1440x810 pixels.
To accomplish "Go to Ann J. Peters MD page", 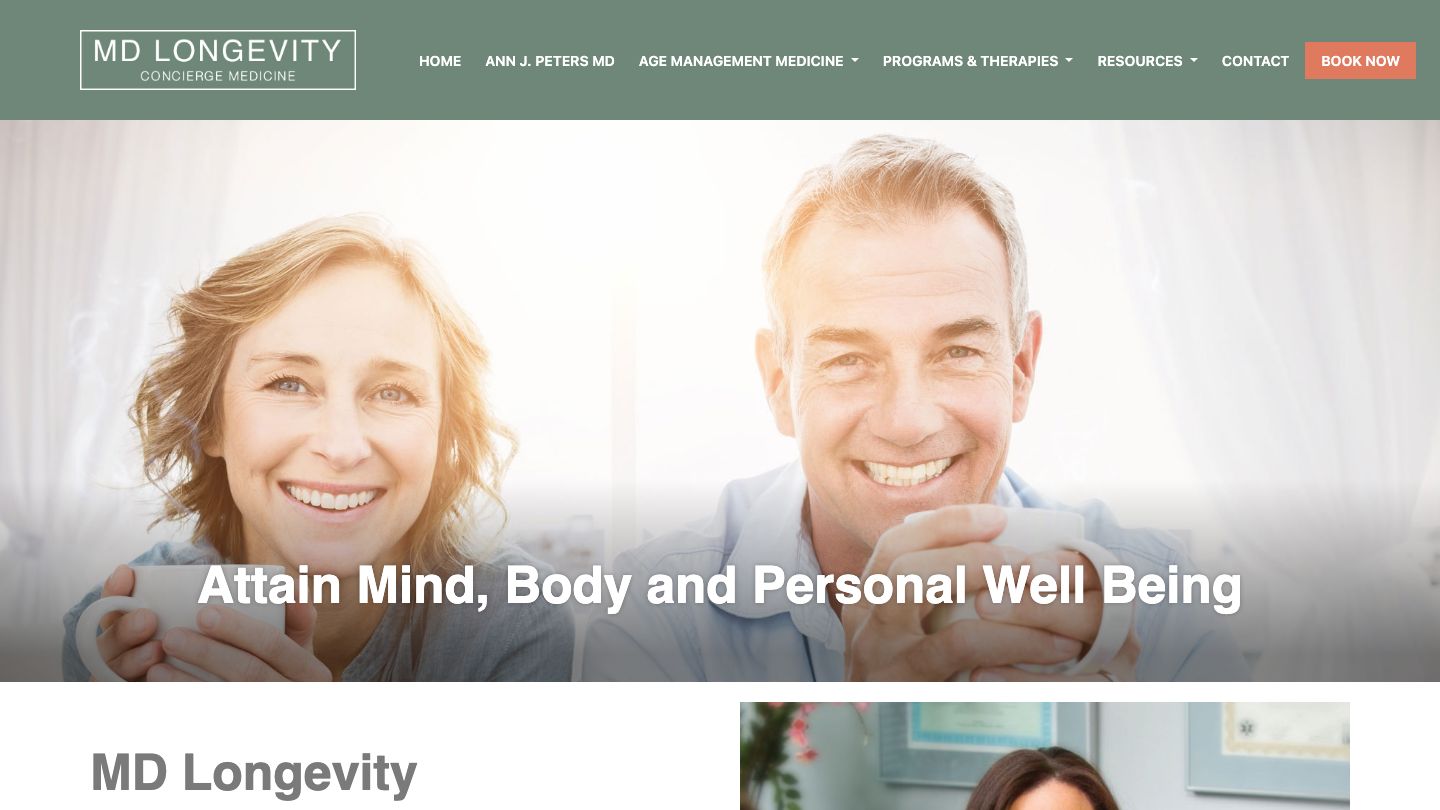I will [550, 61].
